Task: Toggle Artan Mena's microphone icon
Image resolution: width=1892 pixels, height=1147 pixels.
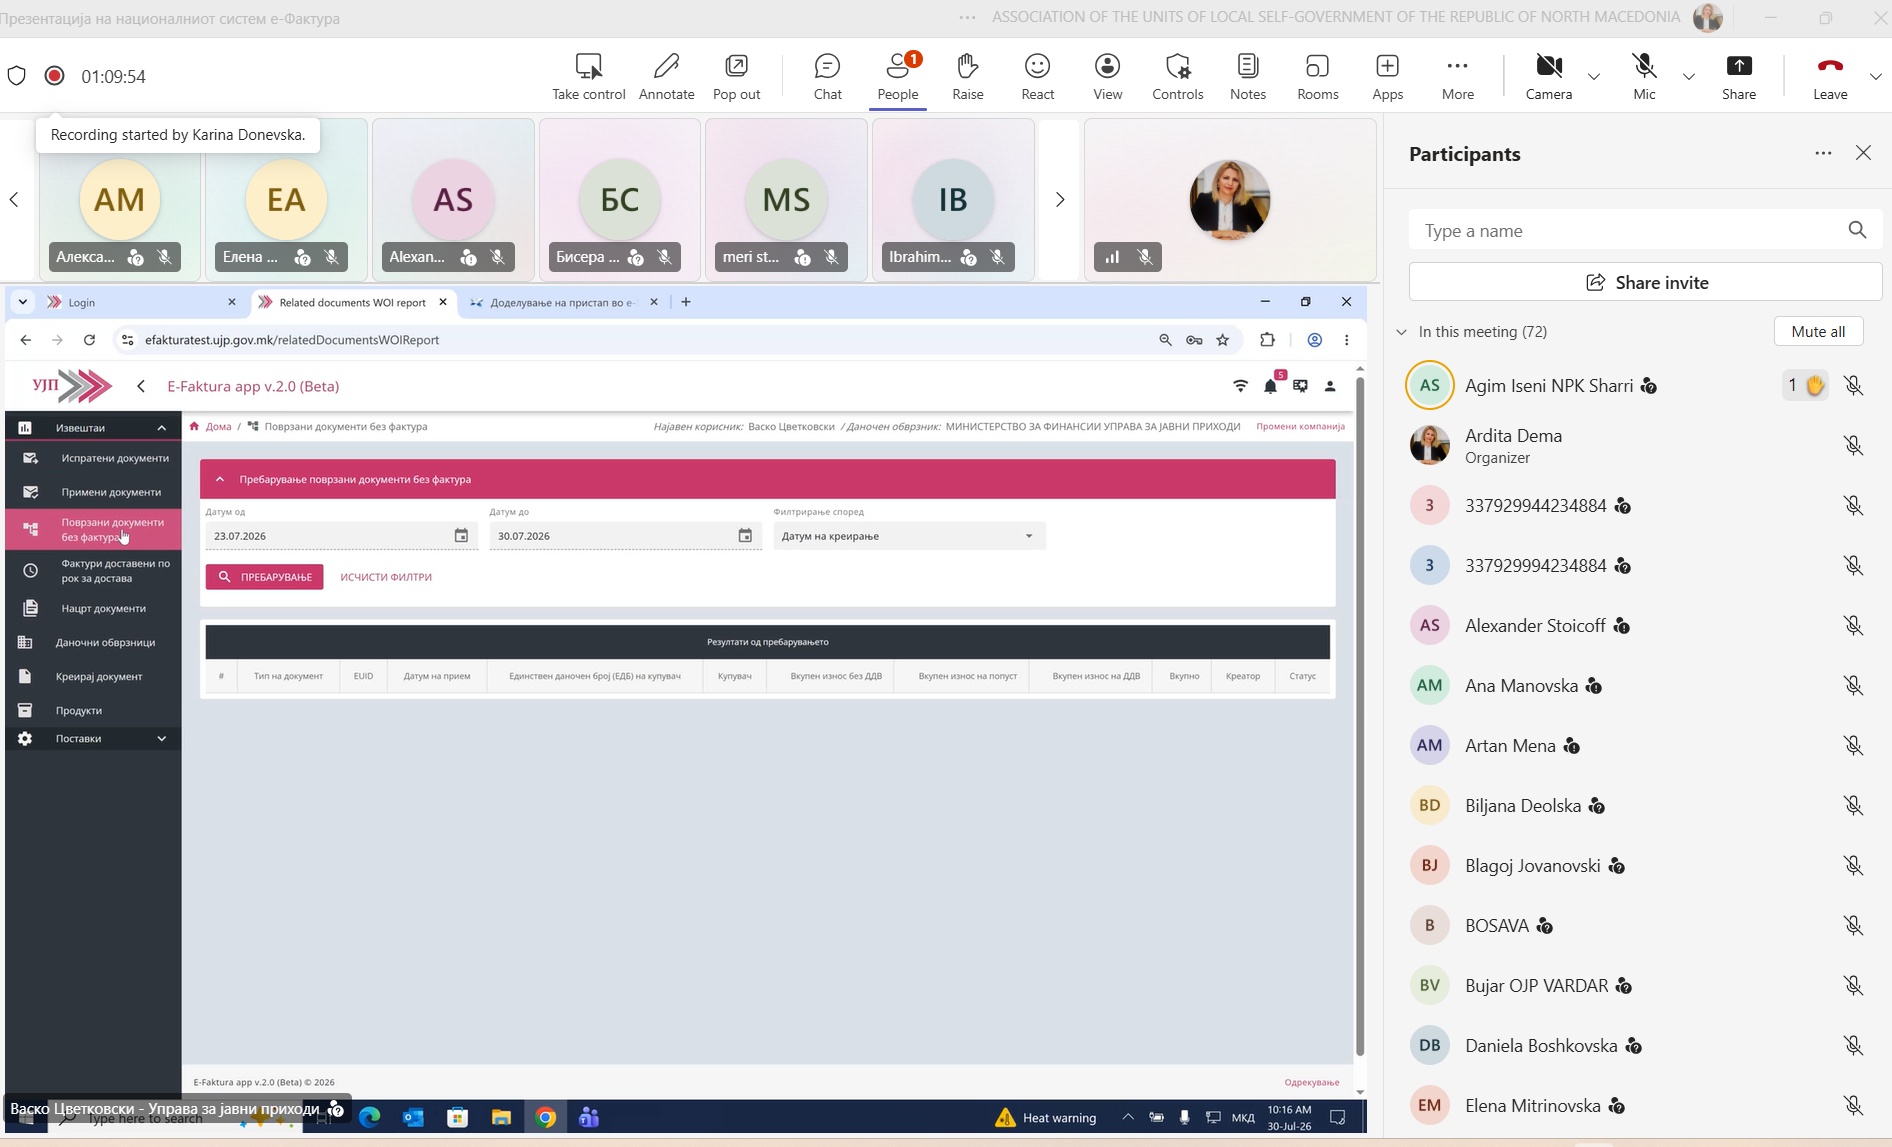Action: [x=1853, y=746]
